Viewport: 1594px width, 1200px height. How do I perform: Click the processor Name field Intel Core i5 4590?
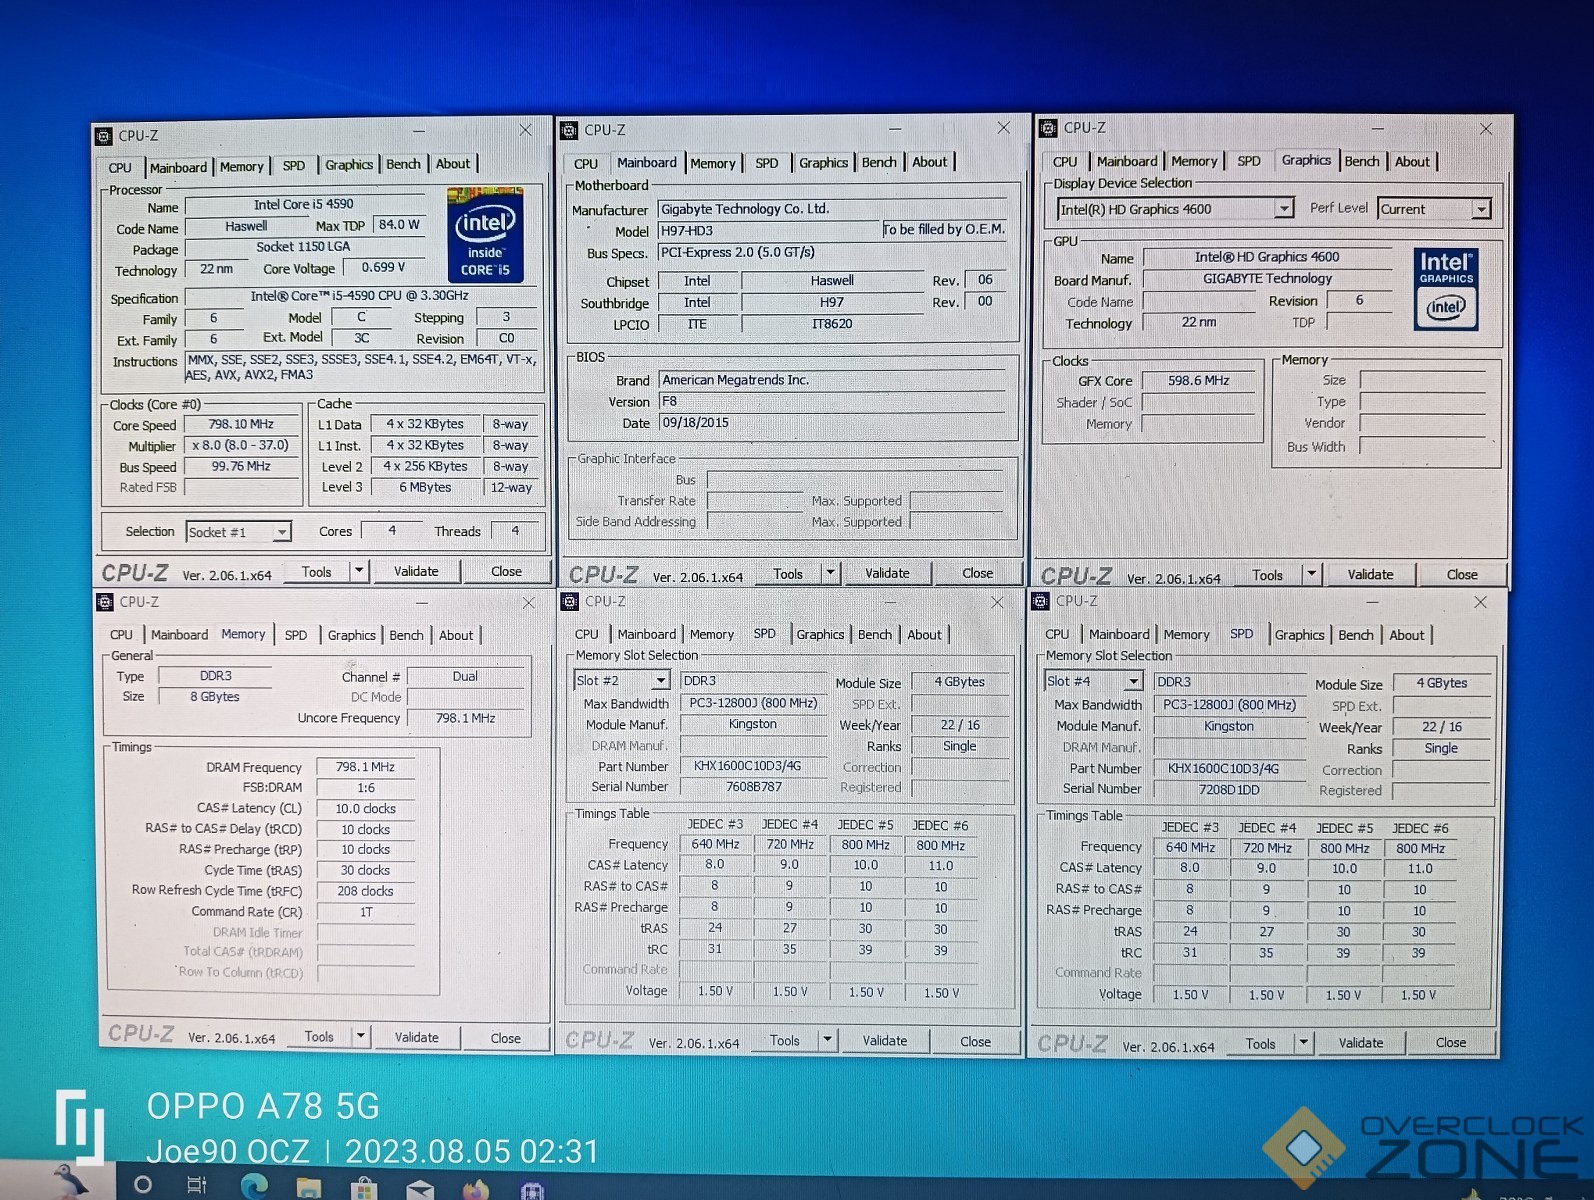304,205
